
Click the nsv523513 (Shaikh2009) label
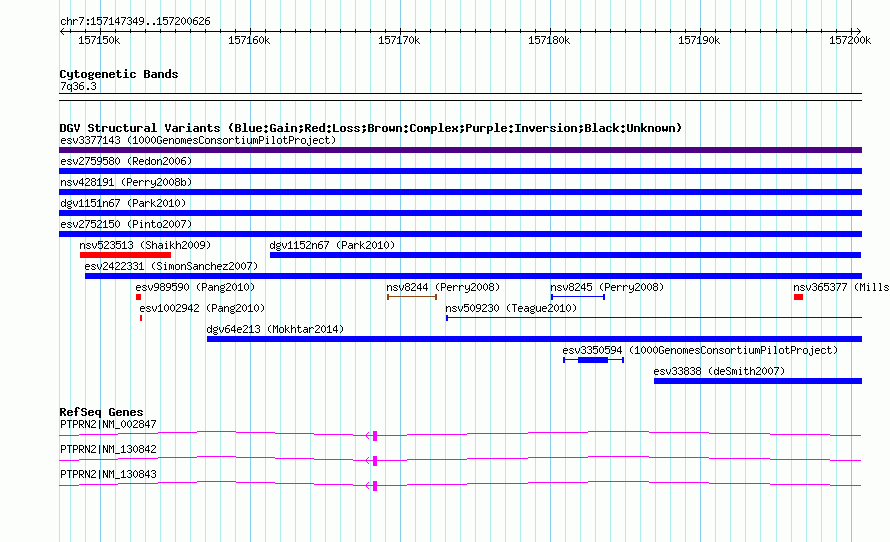pyautogui.click(x=145, y=245)
